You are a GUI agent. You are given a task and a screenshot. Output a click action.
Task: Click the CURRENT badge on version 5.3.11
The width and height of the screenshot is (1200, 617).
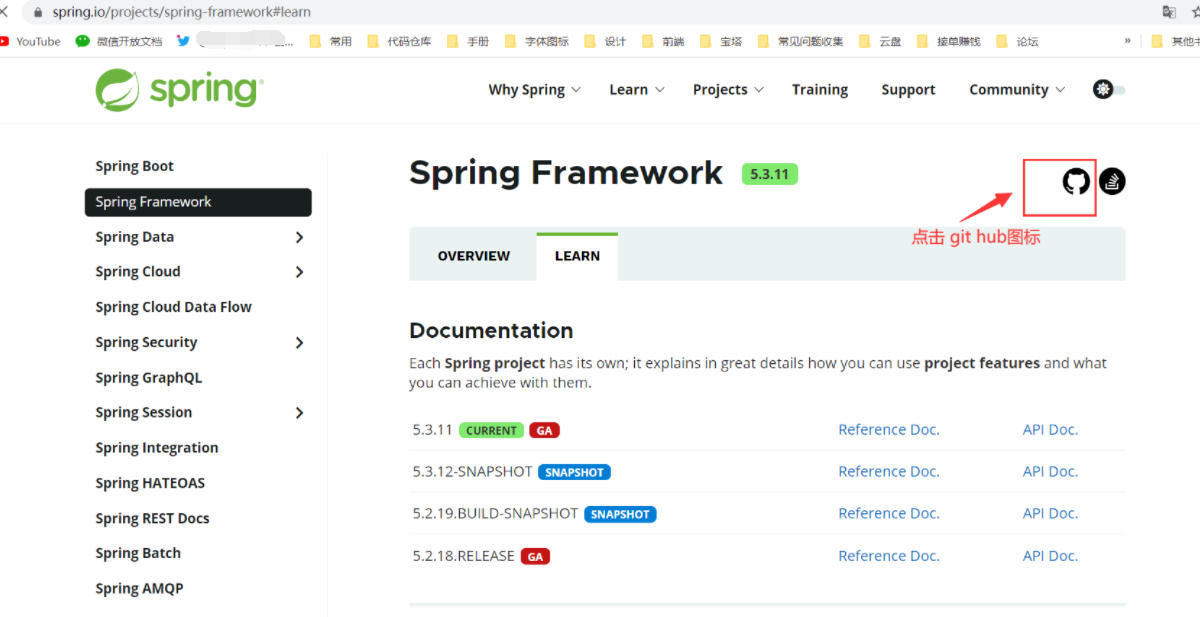pyautogui.click(x=491, y=430)
